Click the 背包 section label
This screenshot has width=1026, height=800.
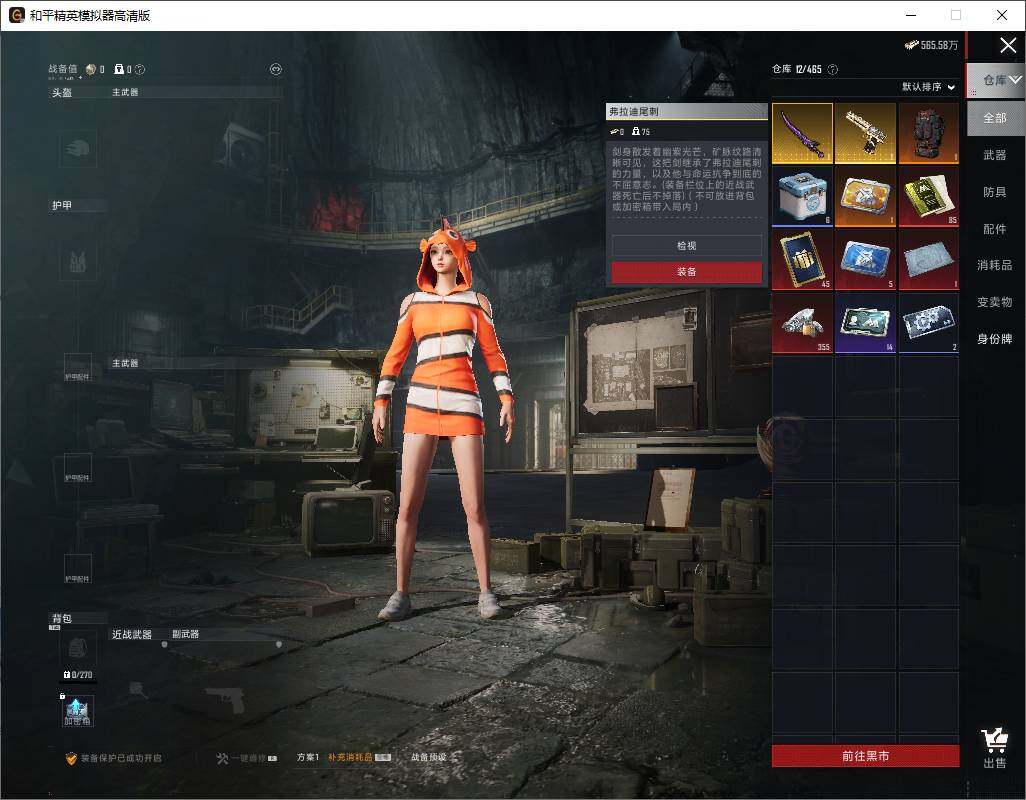[62, 619]
